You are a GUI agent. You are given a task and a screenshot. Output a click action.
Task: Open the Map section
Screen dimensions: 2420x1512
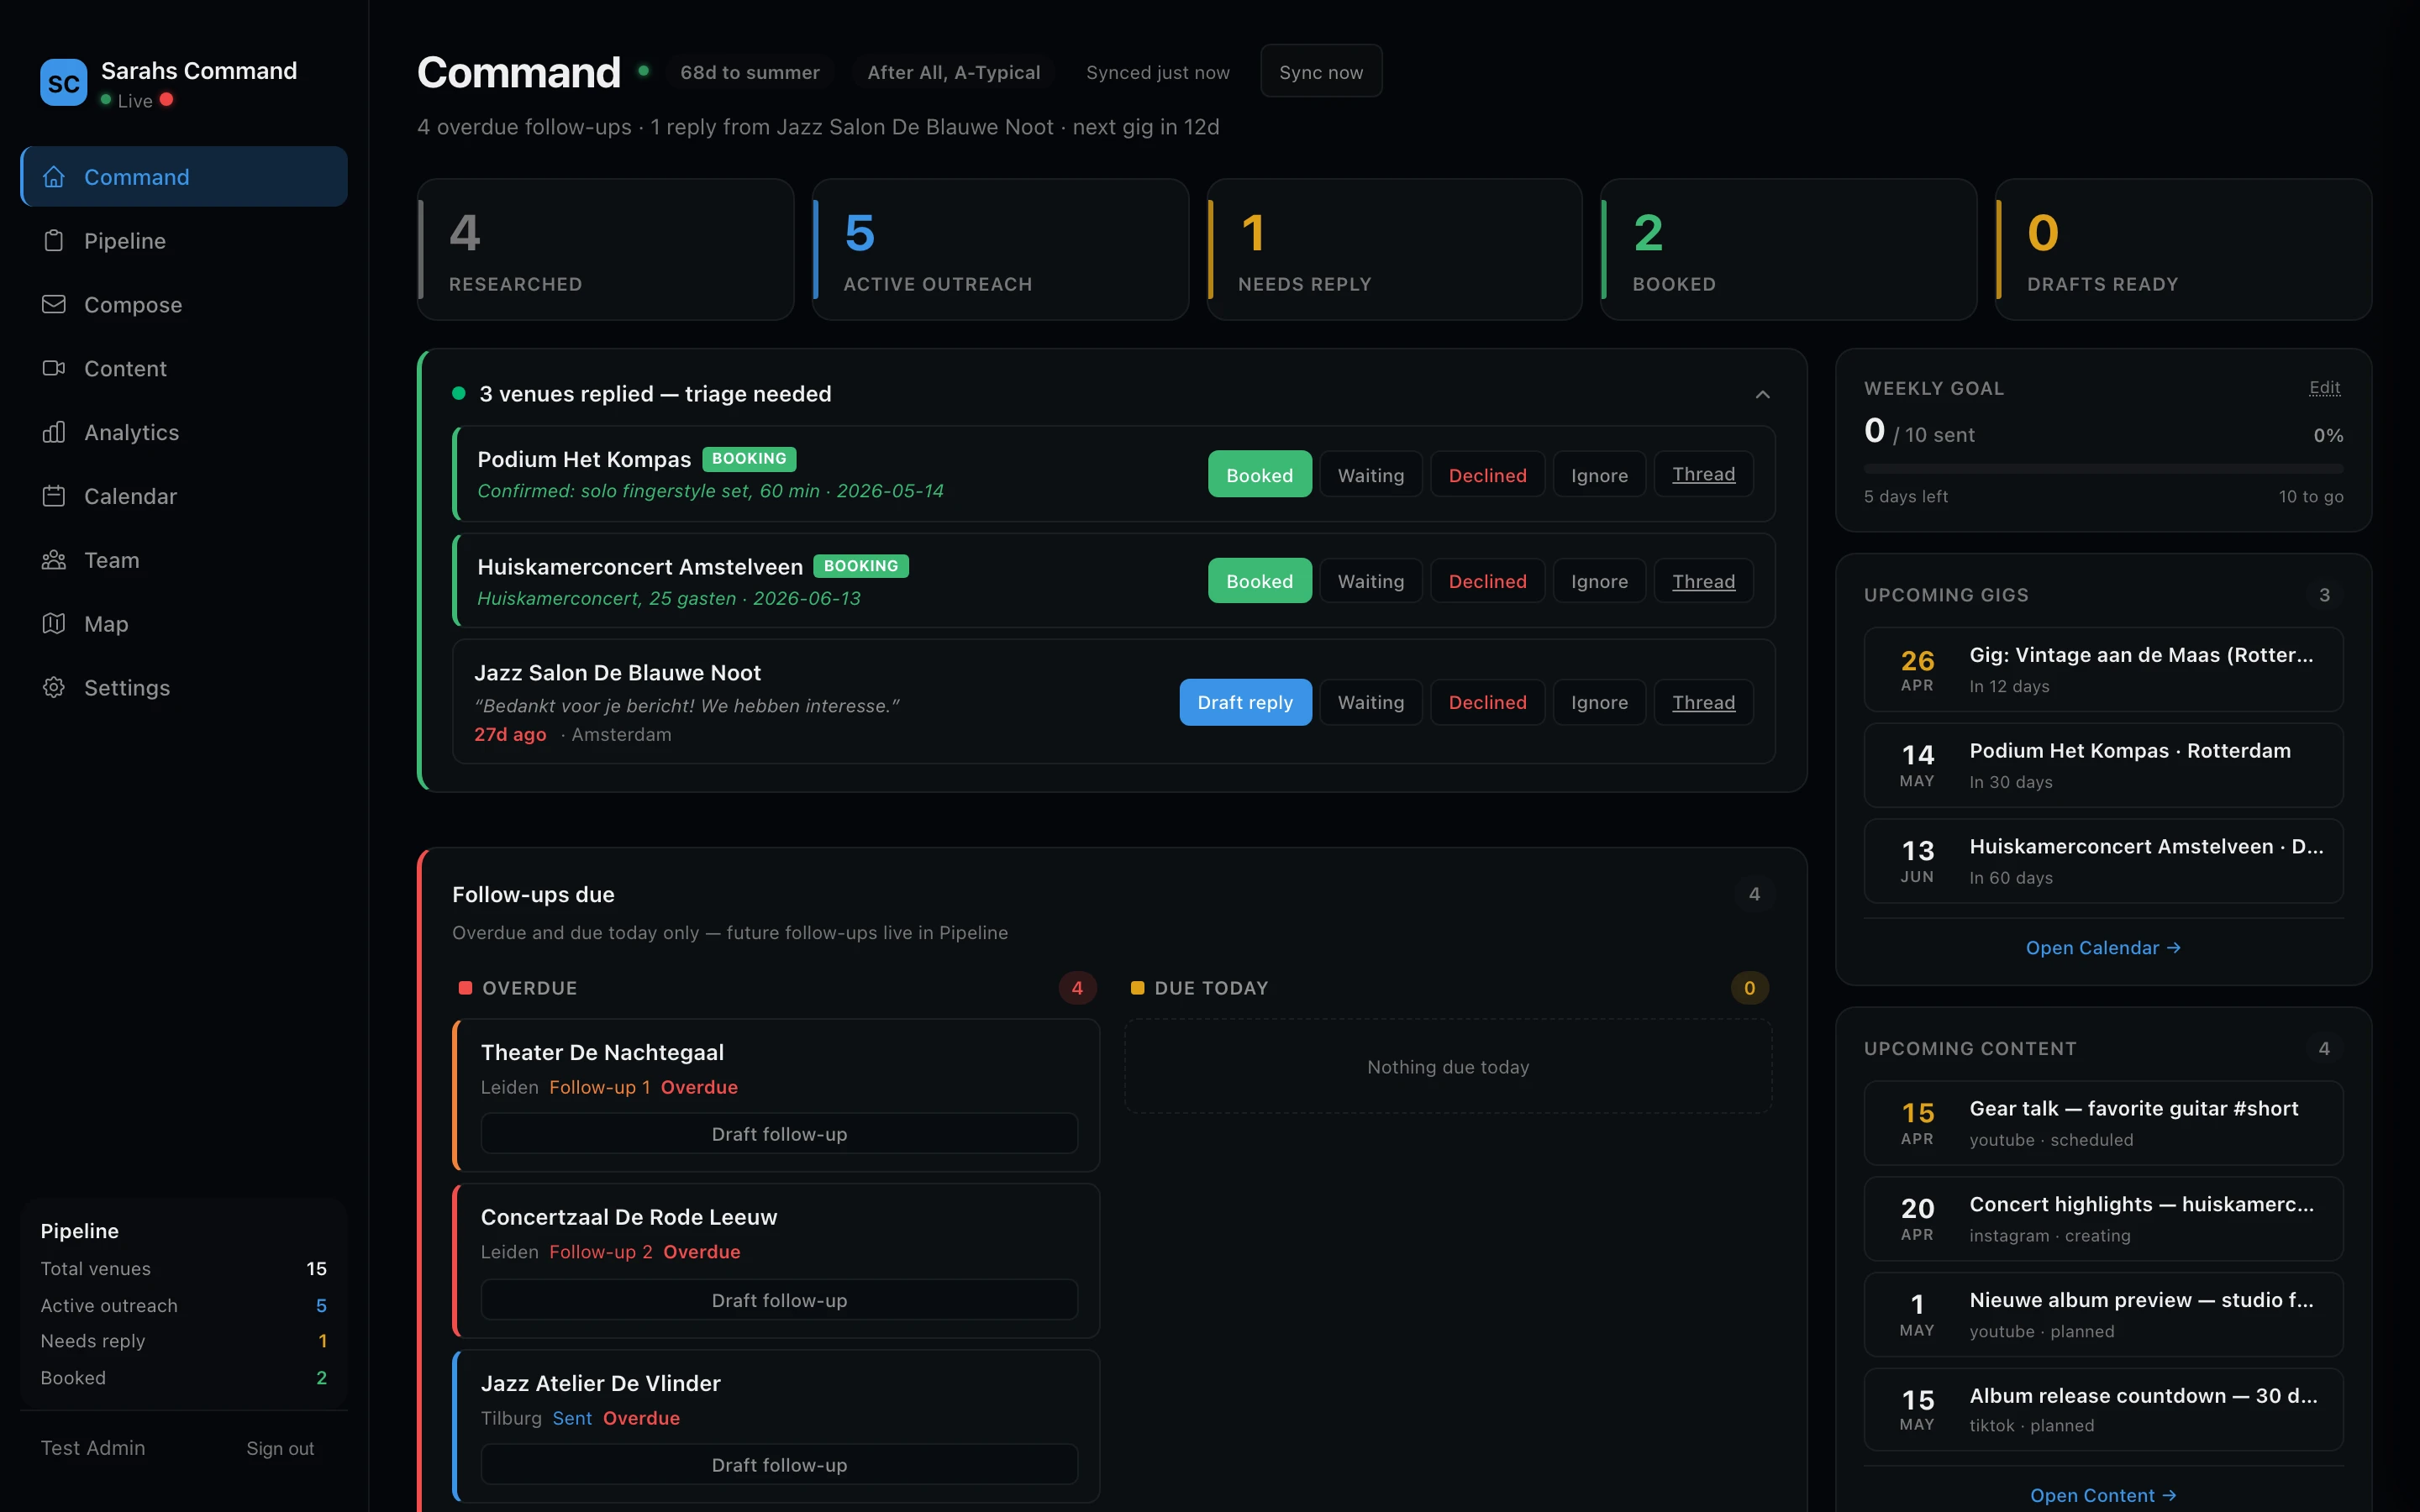coord(104,623)
